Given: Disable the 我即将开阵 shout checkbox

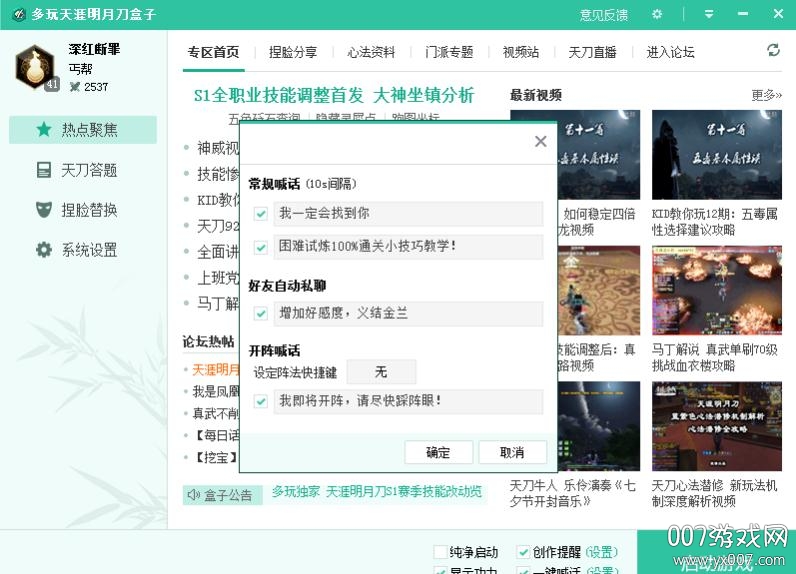Looking at the screenshot, I should point(261,401).
